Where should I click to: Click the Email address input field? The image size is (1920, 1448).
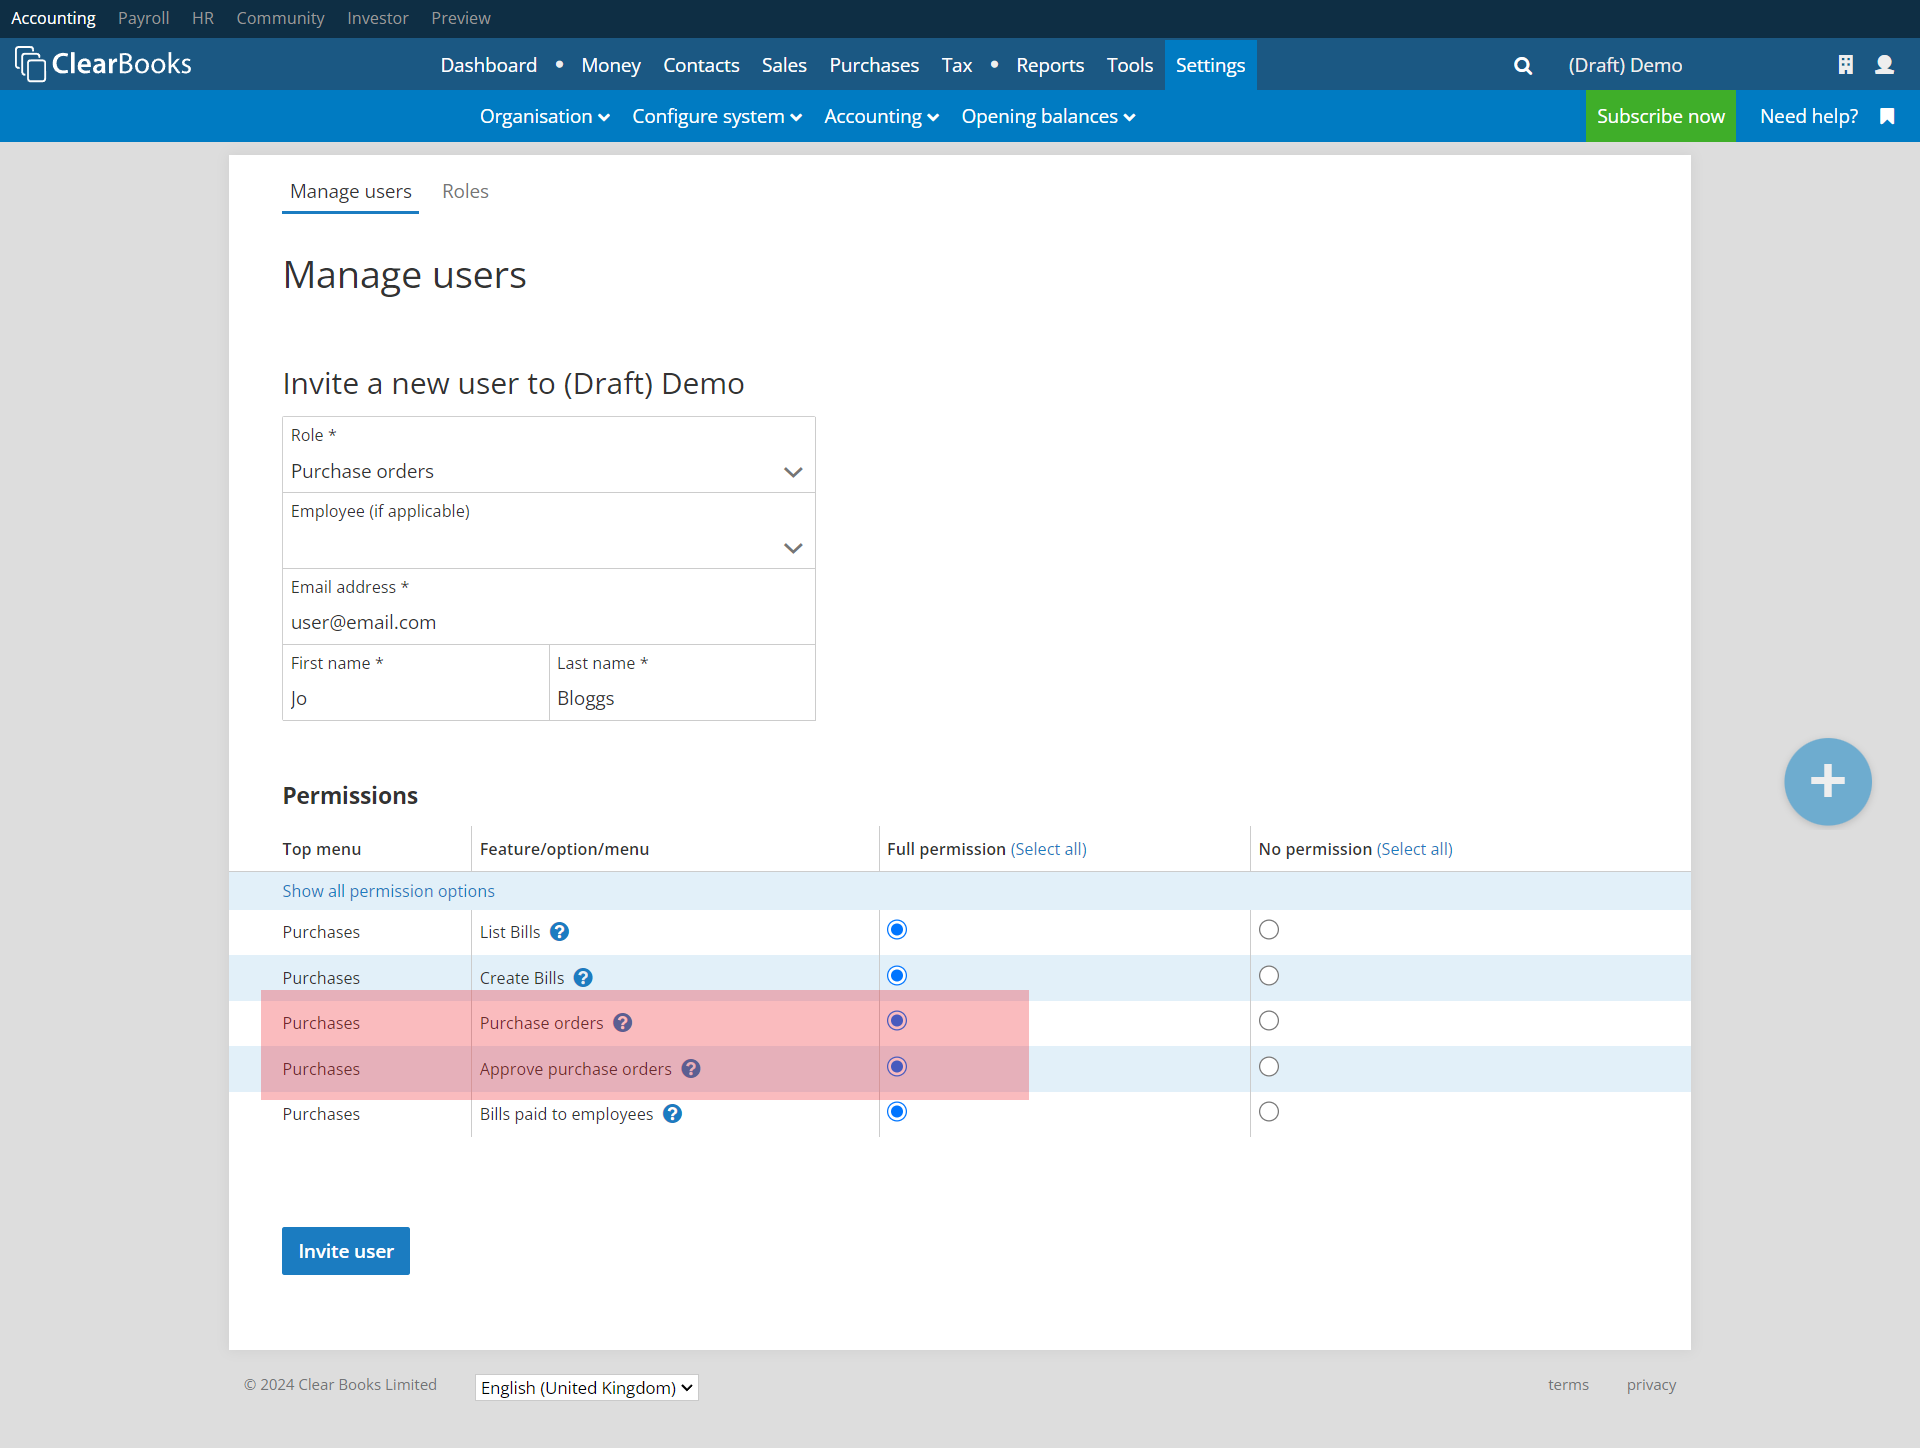[548, 622]
